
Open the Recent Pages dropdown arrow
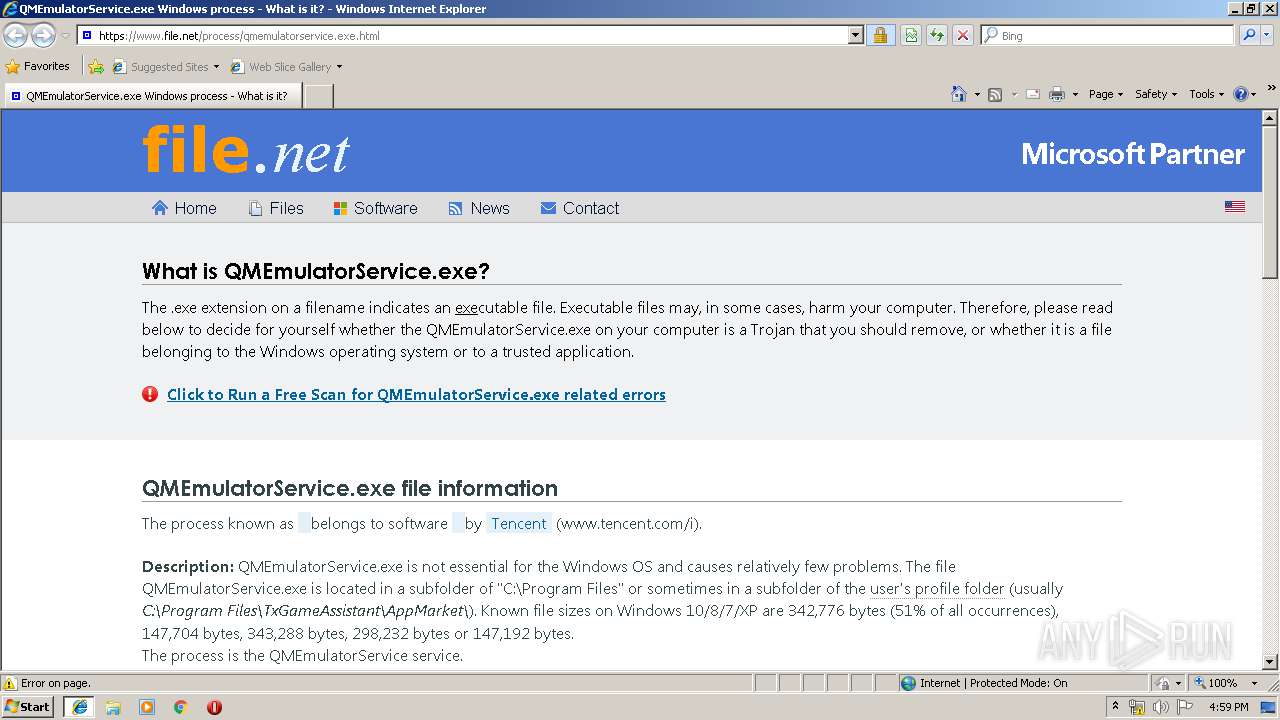(x=65, y=36)
